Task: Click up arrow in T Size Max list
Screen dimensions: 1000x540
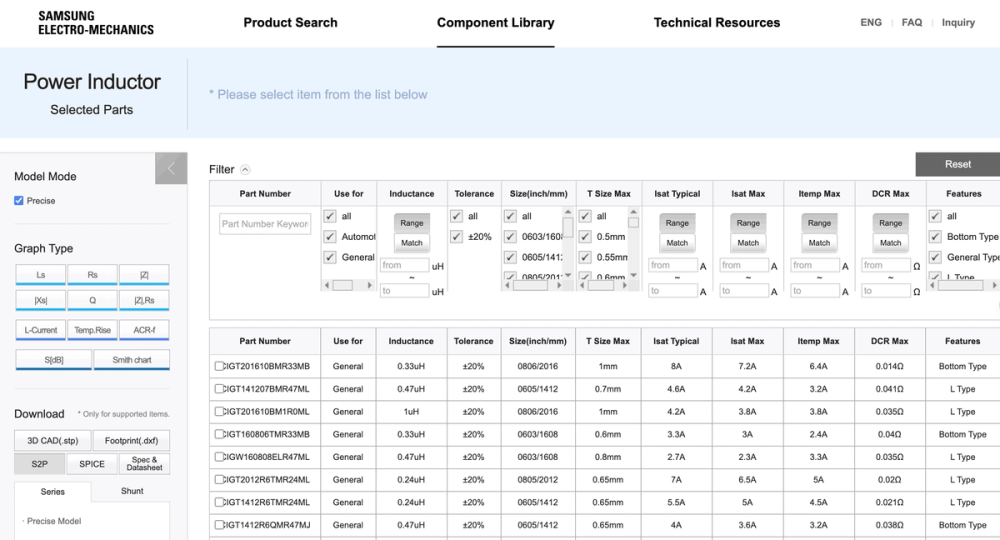Action: 633,212
